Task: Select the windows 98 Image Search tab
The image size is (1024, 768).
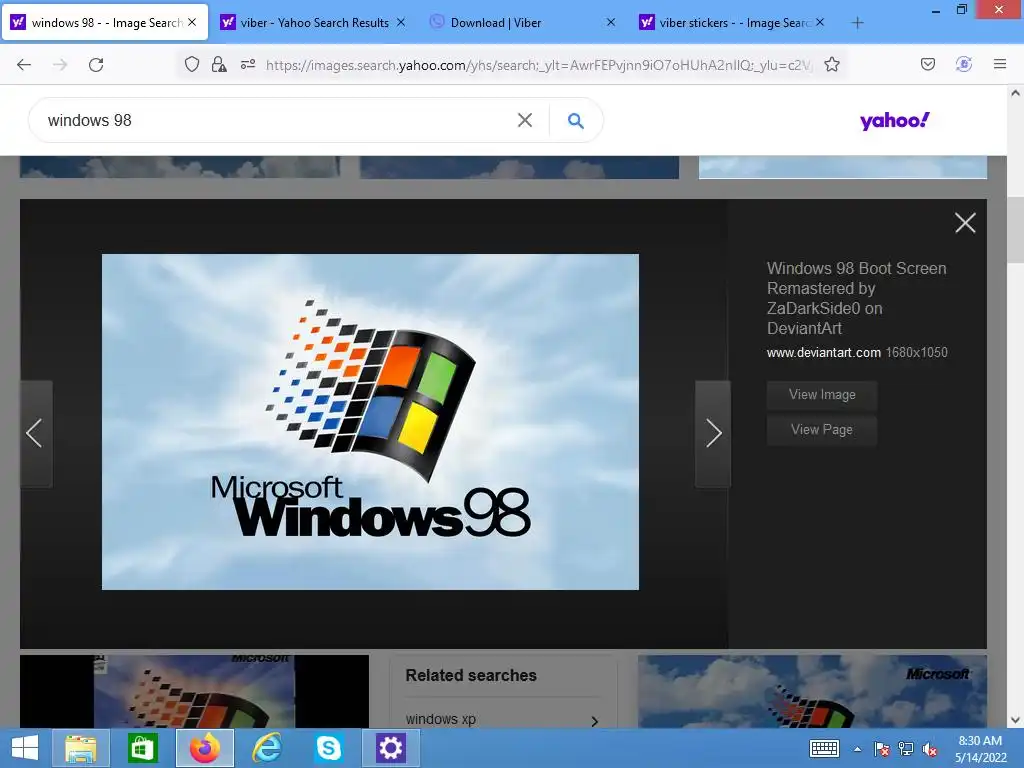Action: point(106,23)
